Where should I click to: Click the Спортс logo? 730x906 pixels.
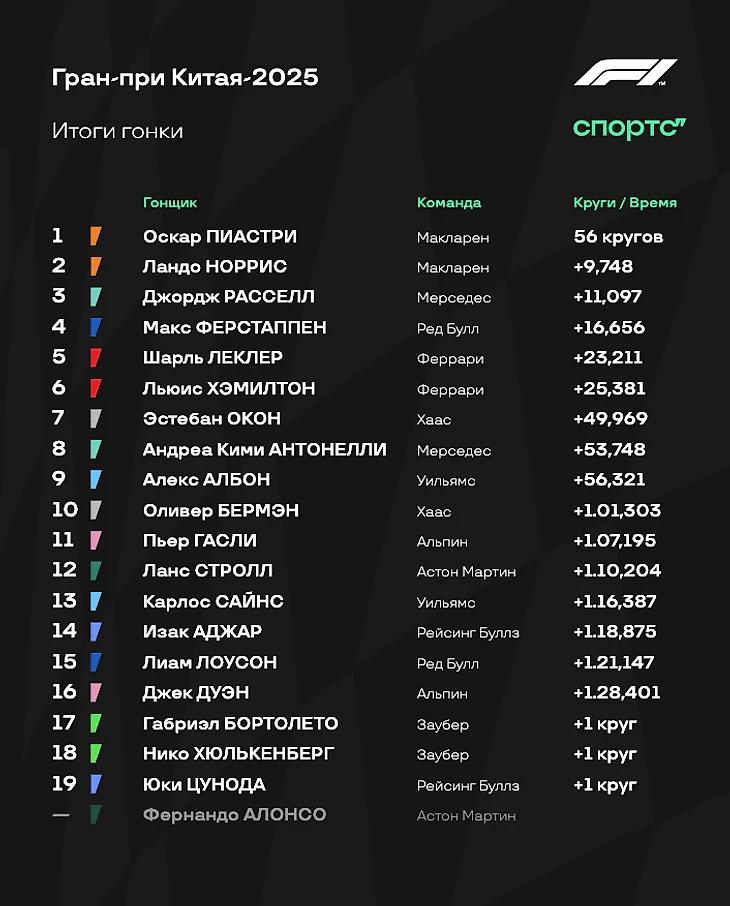[629, 128]
